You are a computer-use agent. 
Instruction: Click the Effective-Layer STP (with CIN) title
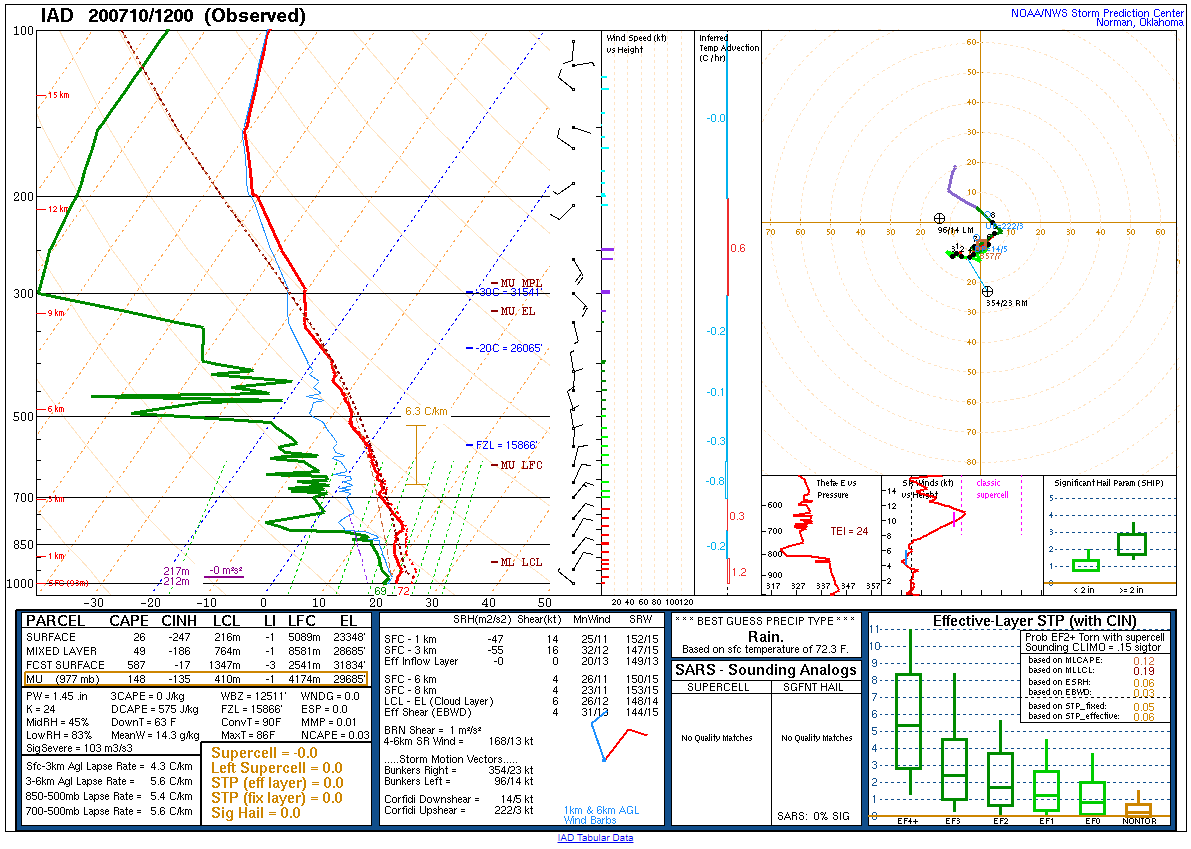pyautogui.click(x=1035, y=621)
